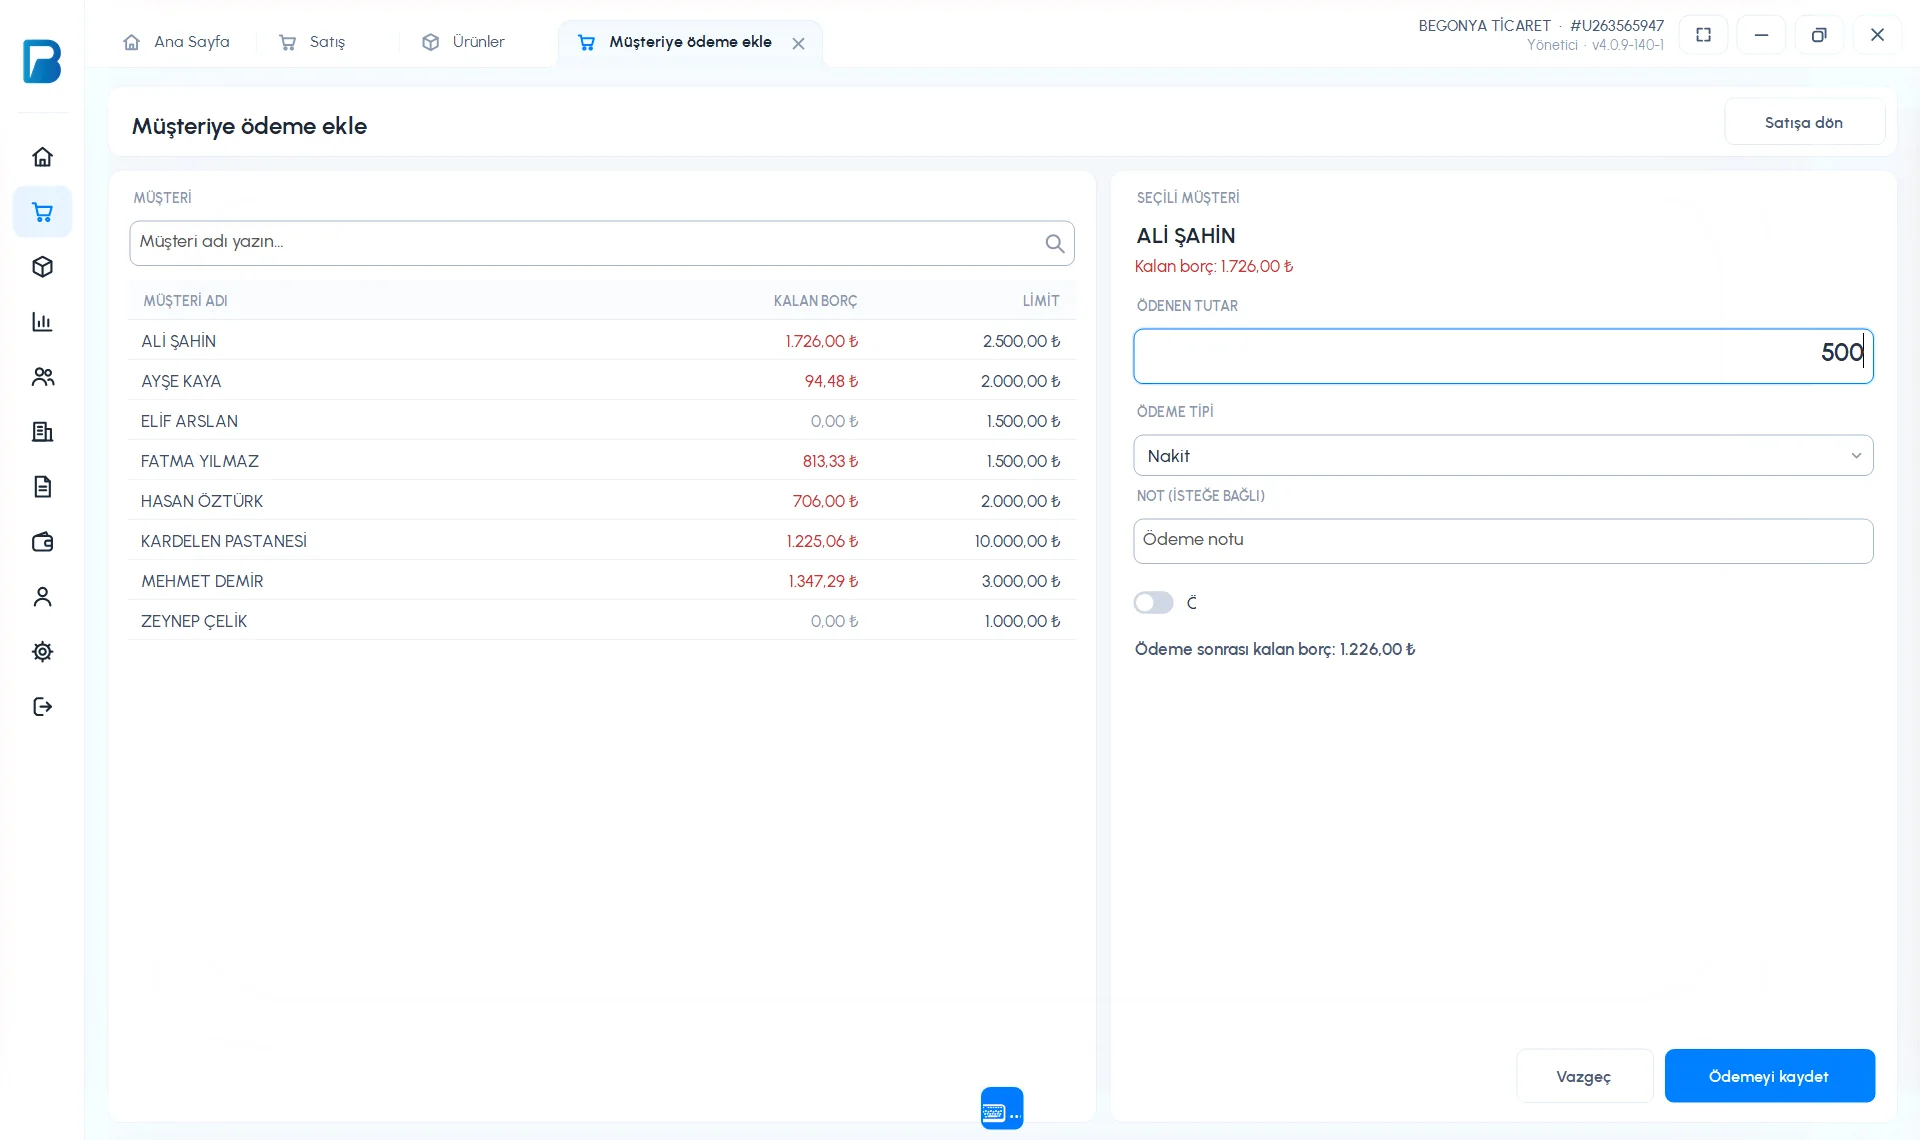This screenshot has width=1920, height=1140.
Task: Click the search magnifier icon
Action: point(1054,243)
